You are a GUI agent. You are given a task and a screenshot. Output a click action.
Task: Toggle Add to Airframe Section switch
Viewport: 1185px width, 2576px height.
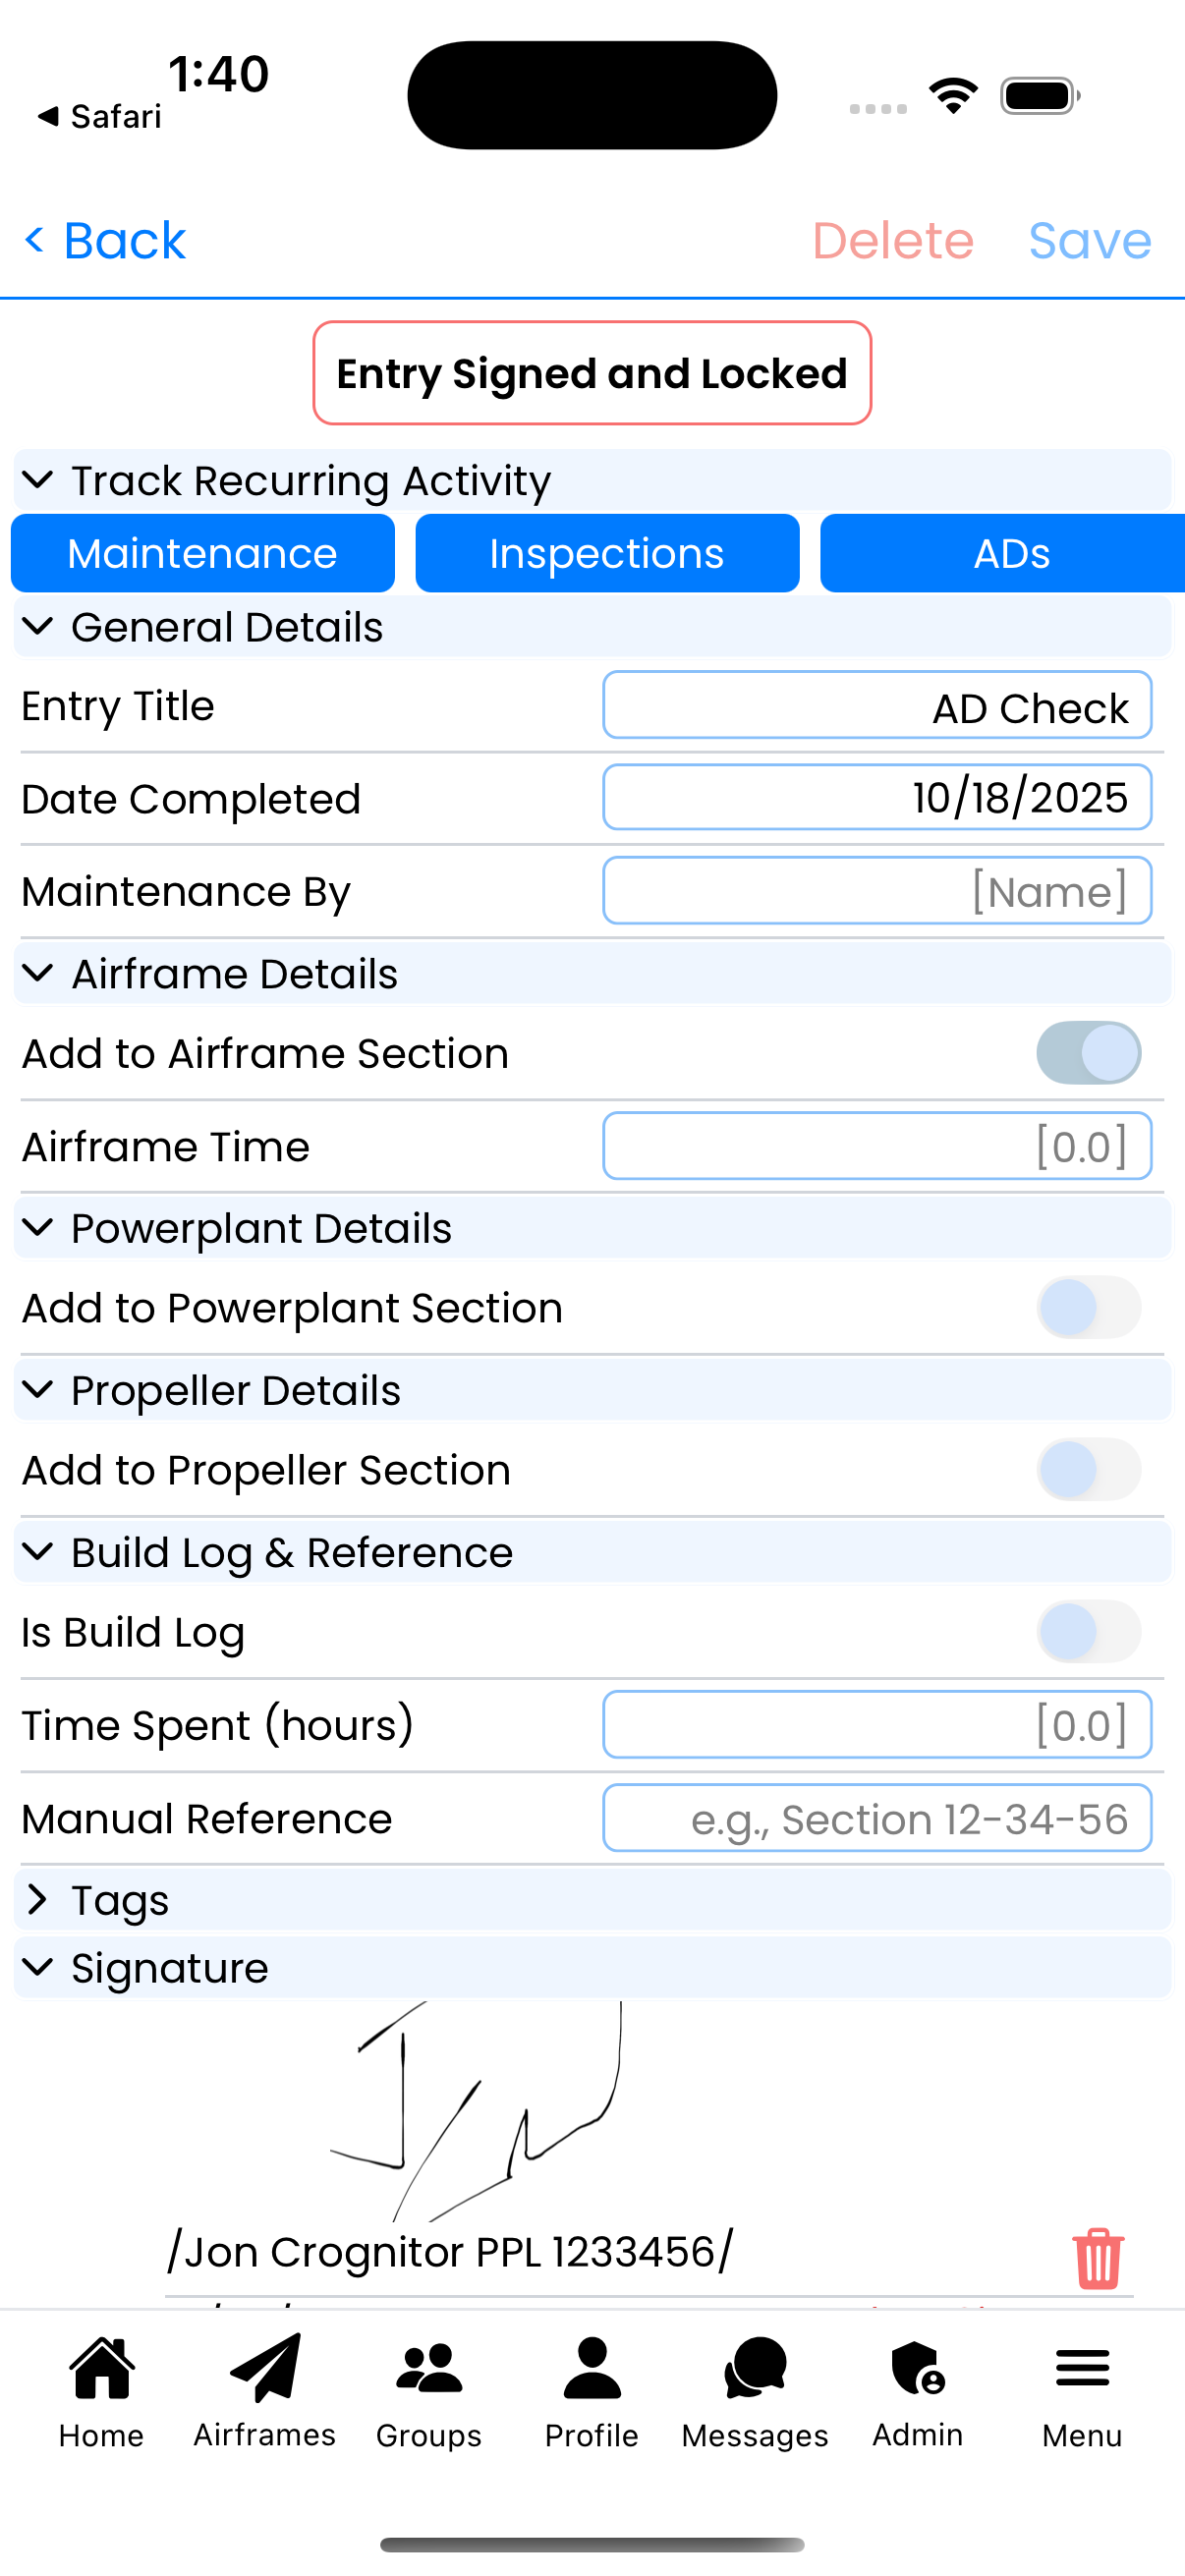click(1088, 1053)
